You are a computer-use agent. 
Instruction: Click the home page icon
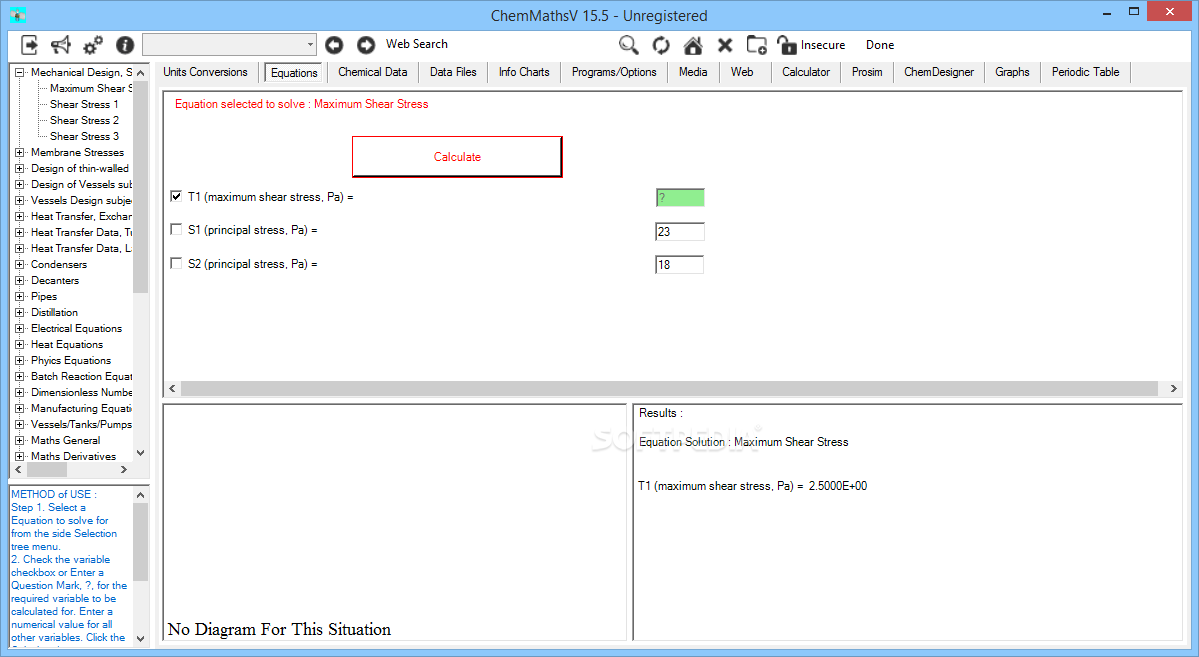tap(693, 46)
